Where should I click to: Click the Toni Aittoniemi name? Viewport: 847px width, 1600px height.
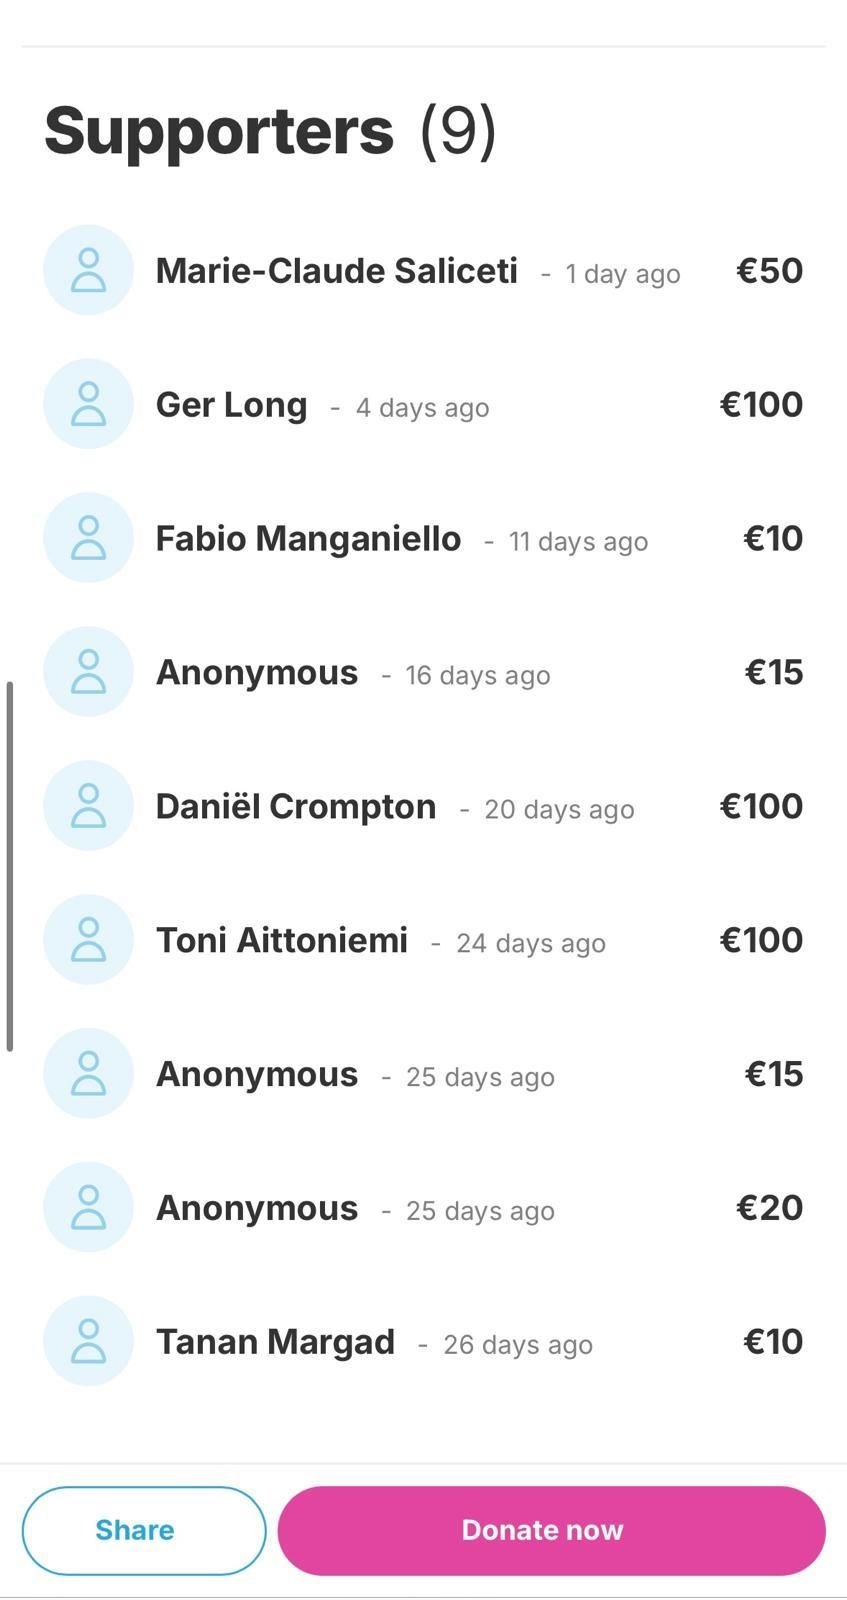pos(282,941)
